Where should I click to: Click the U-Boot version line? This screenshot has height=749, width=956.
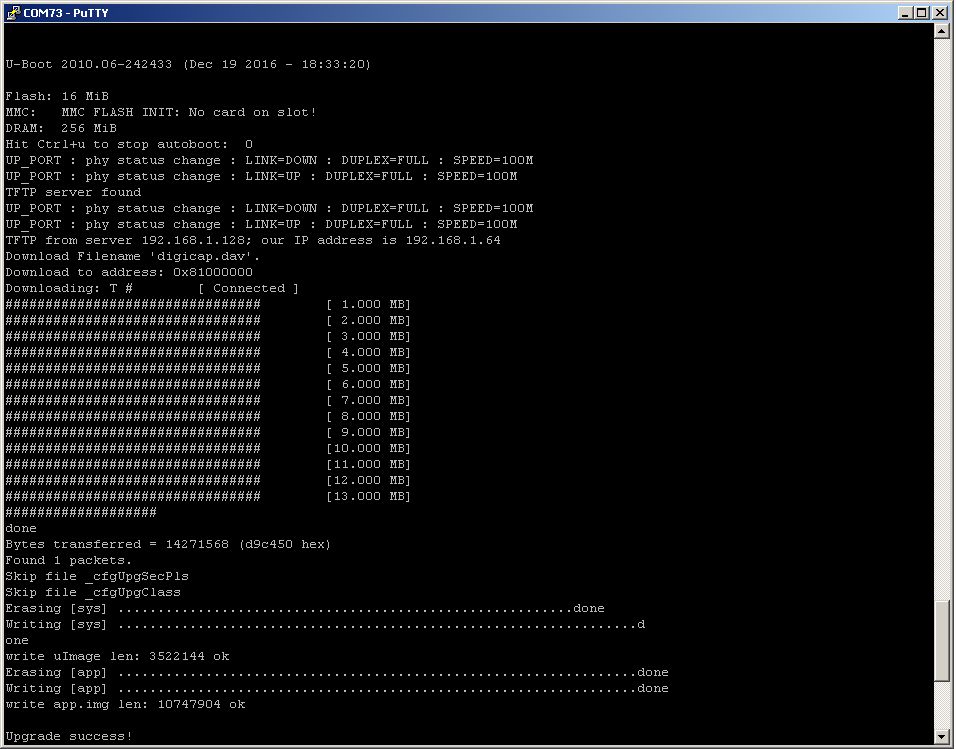188,64
